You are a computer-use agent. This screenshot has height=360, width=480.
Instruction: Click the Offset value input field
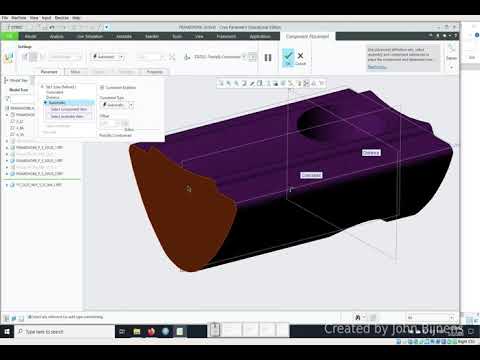(x=110, y=123)
